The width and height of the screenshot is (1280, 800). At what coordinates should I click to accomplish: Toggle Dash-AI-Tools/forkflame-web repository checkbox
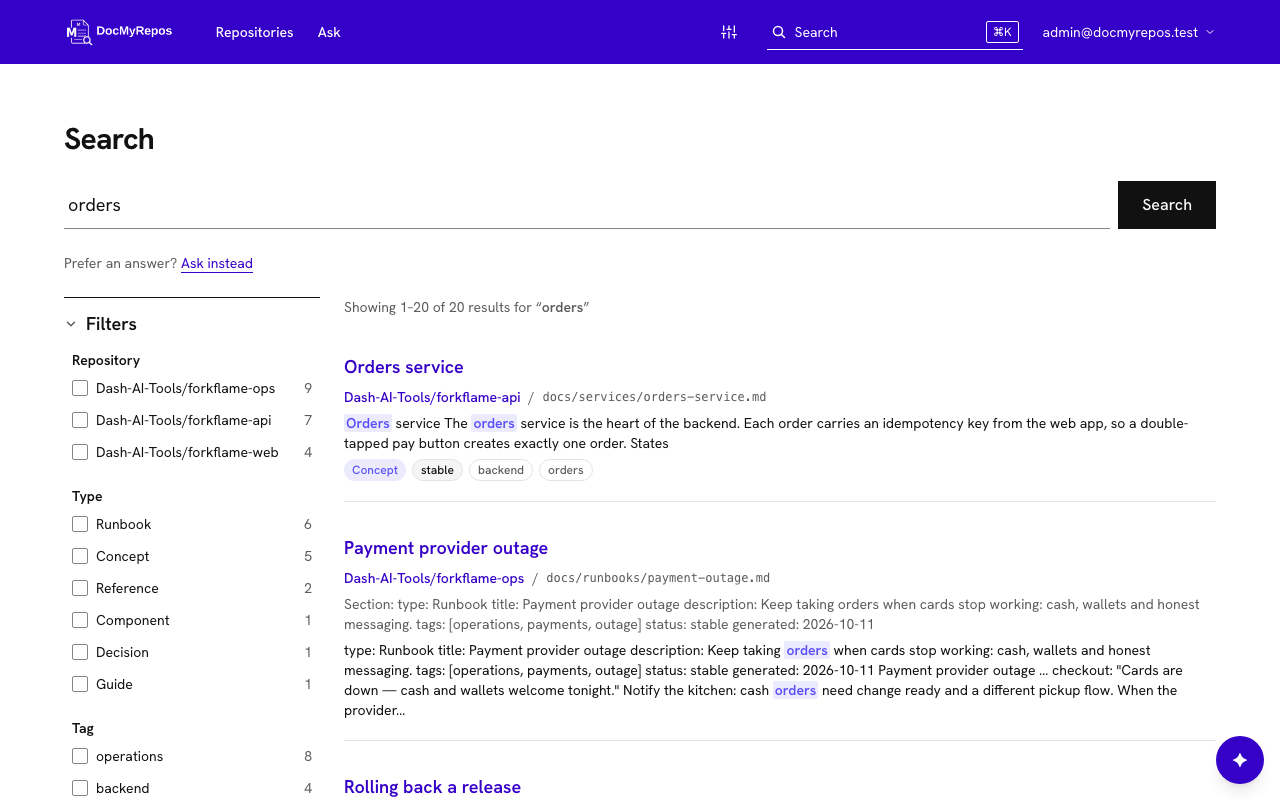click(80, 452)
